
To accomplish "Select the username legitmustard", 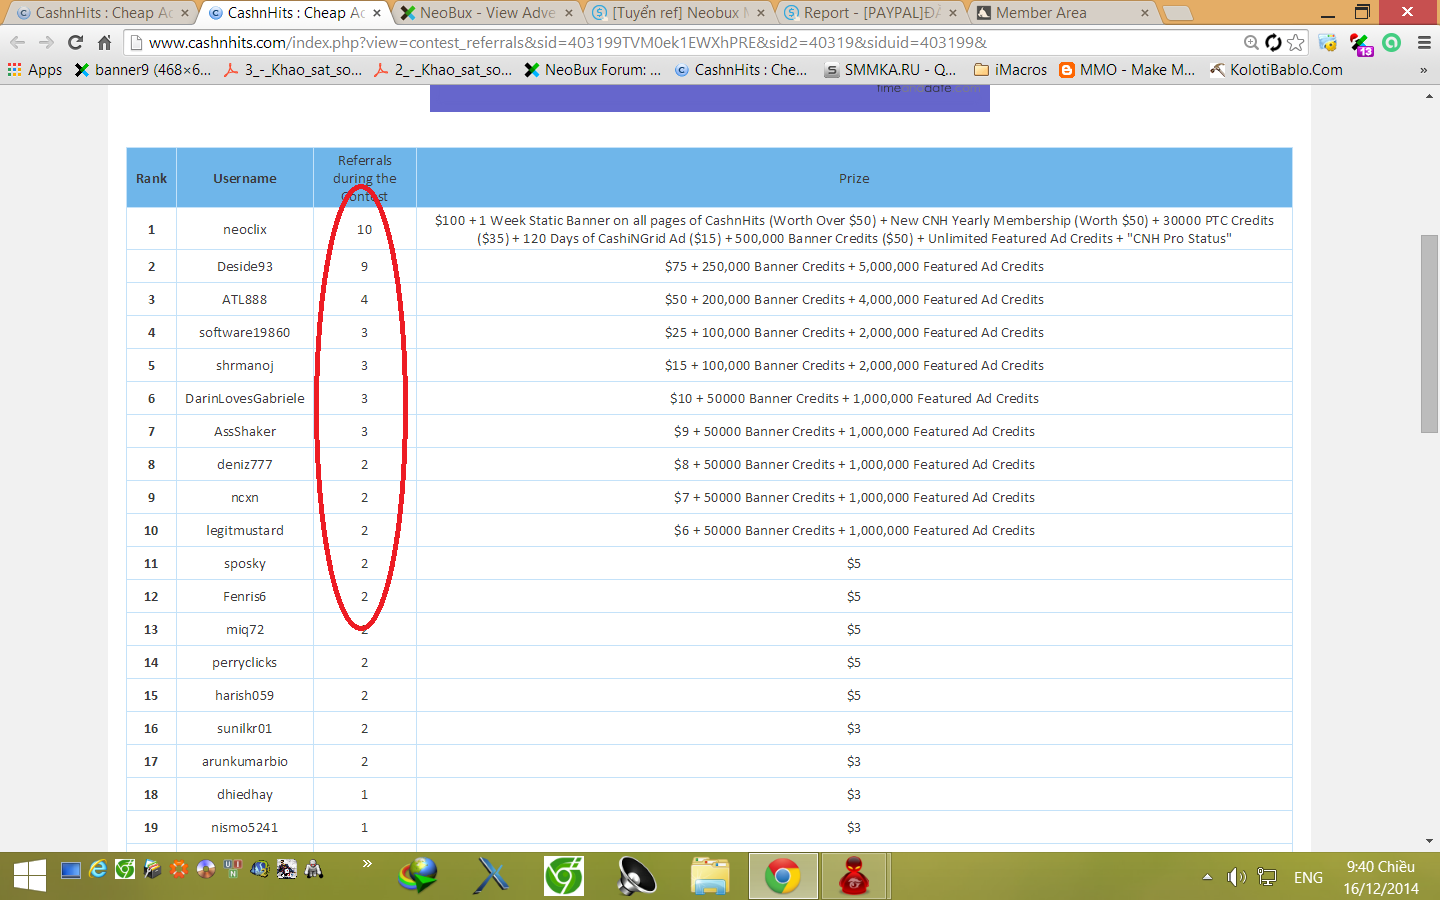I will pyautogui.click(x=245, y=530).
